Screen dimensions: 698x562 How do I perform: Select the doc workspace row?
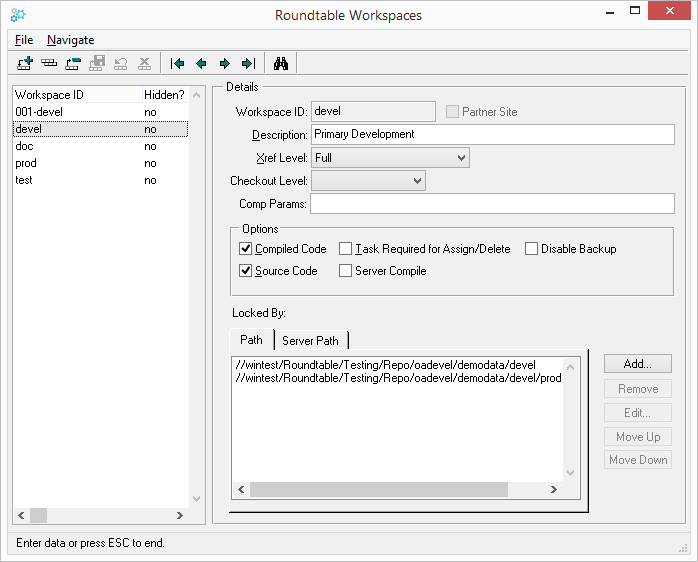click(101, 146)
